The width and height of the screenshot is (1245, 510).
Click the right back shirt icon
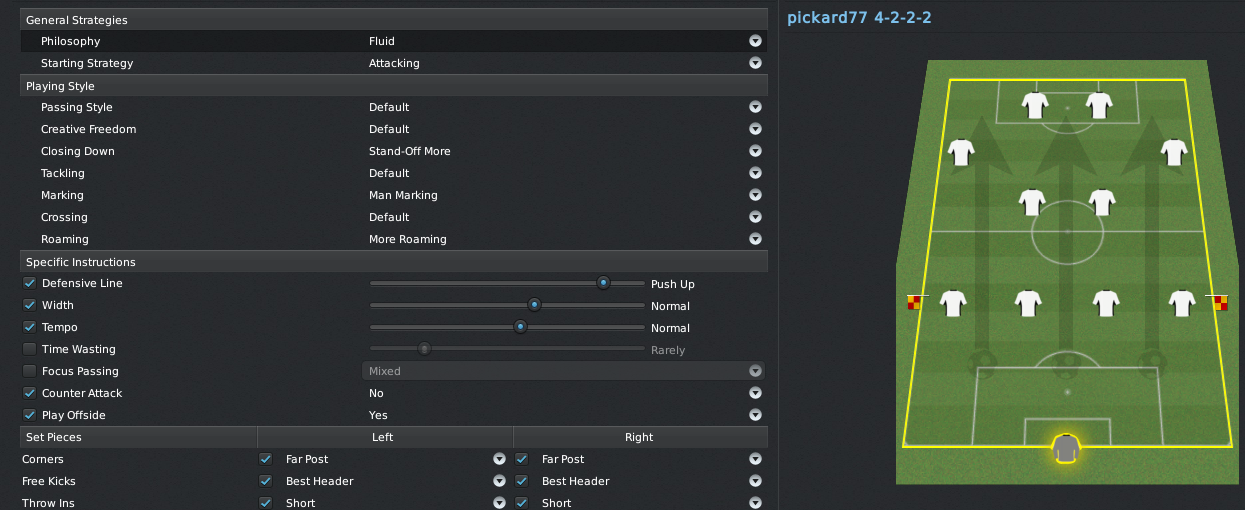1182,302
